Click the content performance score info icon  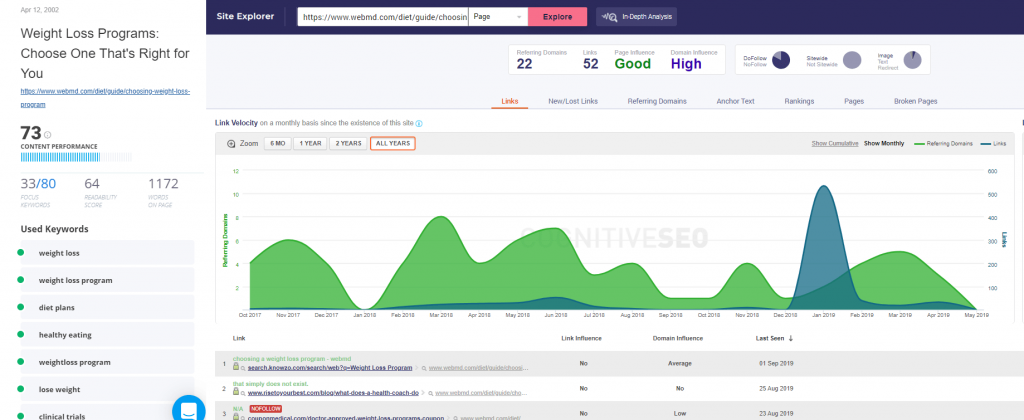pyautogui.click(x=48, y=135)
